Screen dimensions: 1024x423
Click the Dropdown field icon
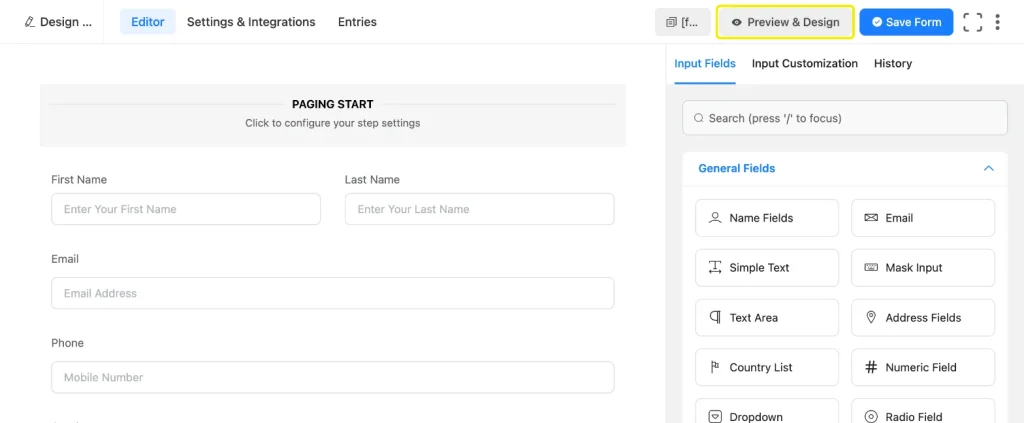point(715,416)
